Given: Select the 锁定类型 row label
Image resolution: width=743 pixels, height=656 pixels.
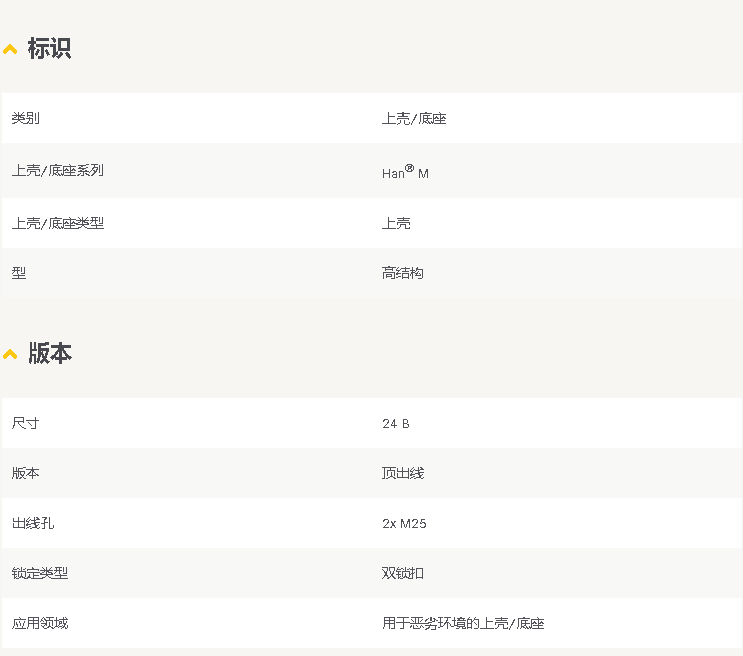Looking at the screenshot, I should (40, 573).
